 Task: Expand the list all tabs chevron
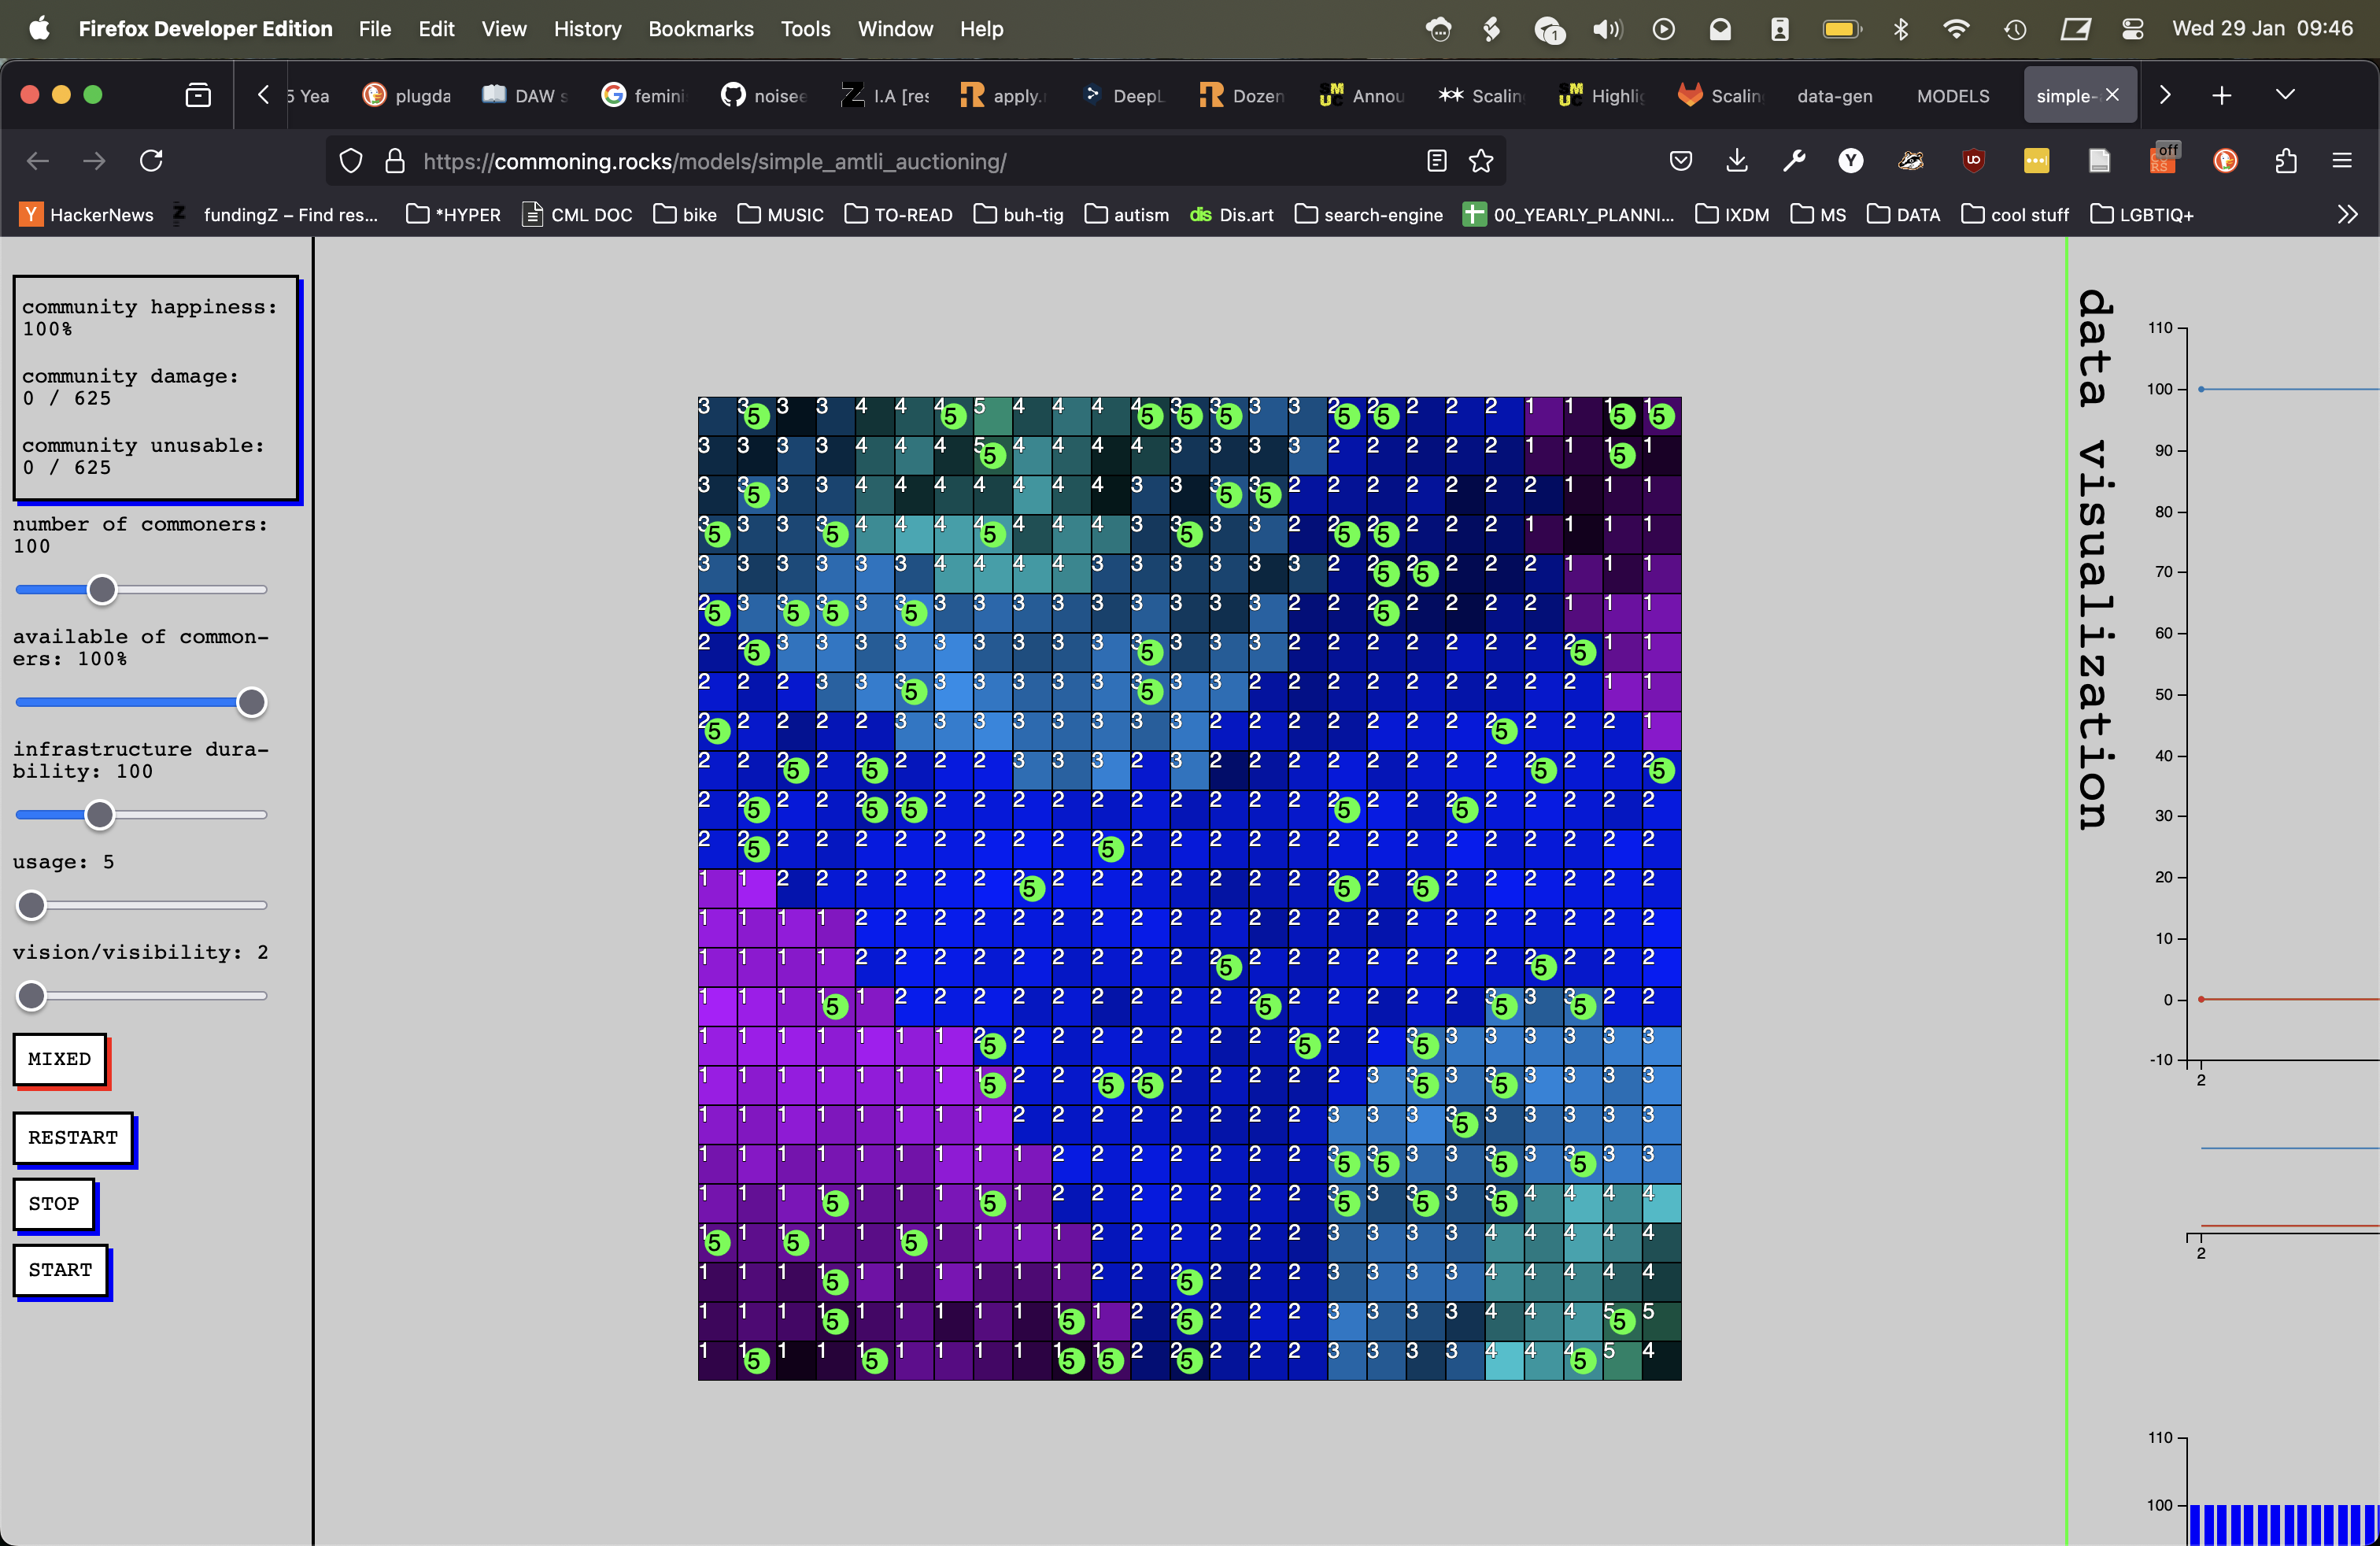coord(2285,95)
